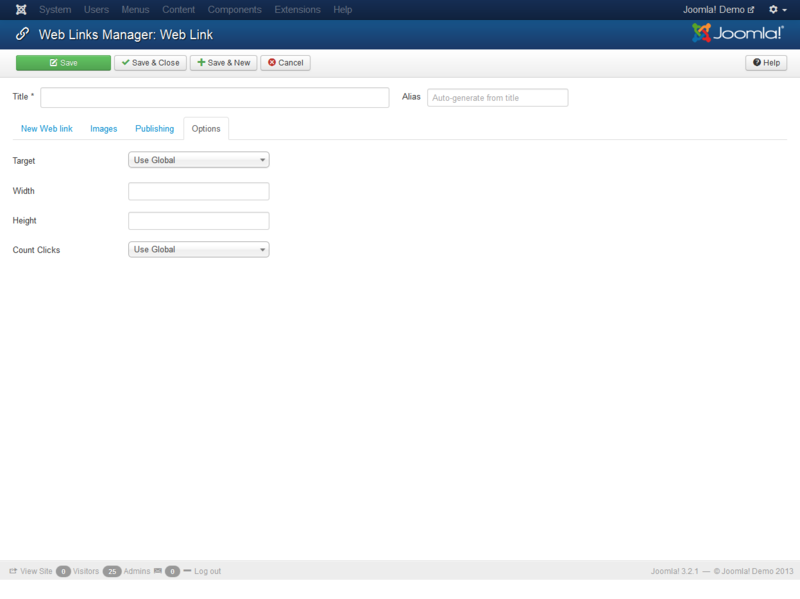
Task: Click Save & Close button
Action: coord(151,63)
